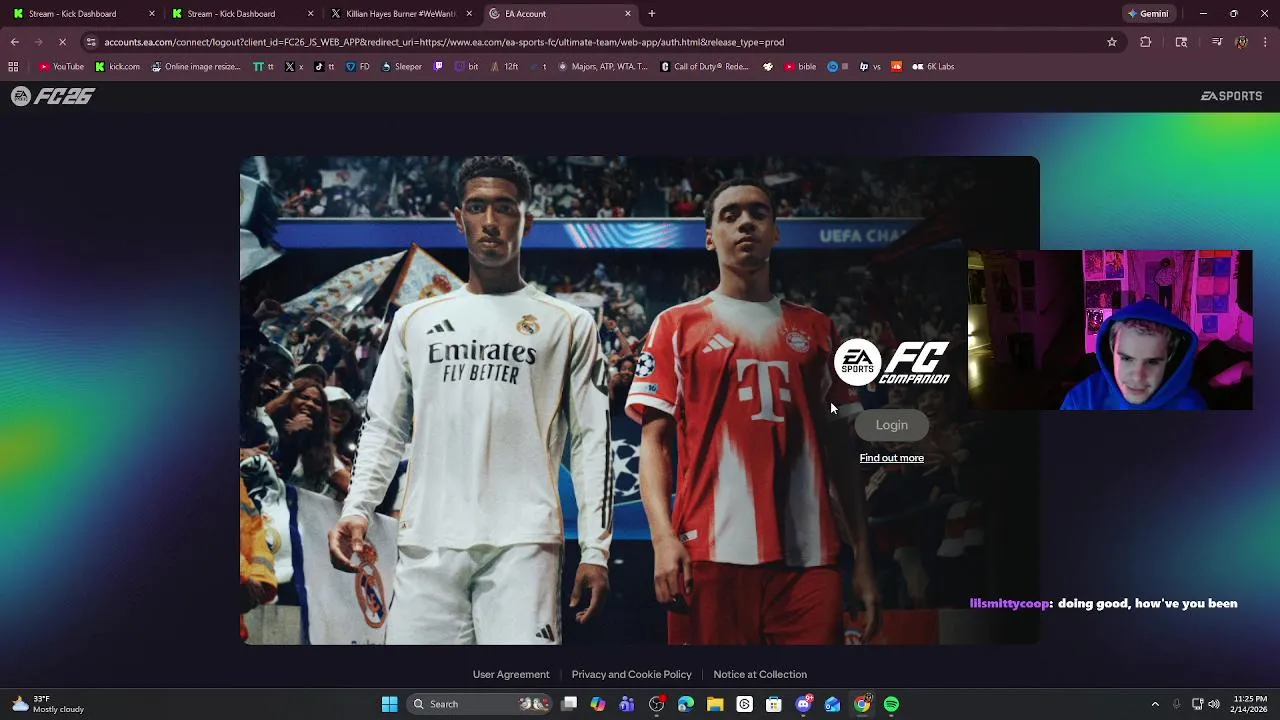The image size is (1280, 720).
Task: Click the taskbar Search box
Action: [480, 704]
